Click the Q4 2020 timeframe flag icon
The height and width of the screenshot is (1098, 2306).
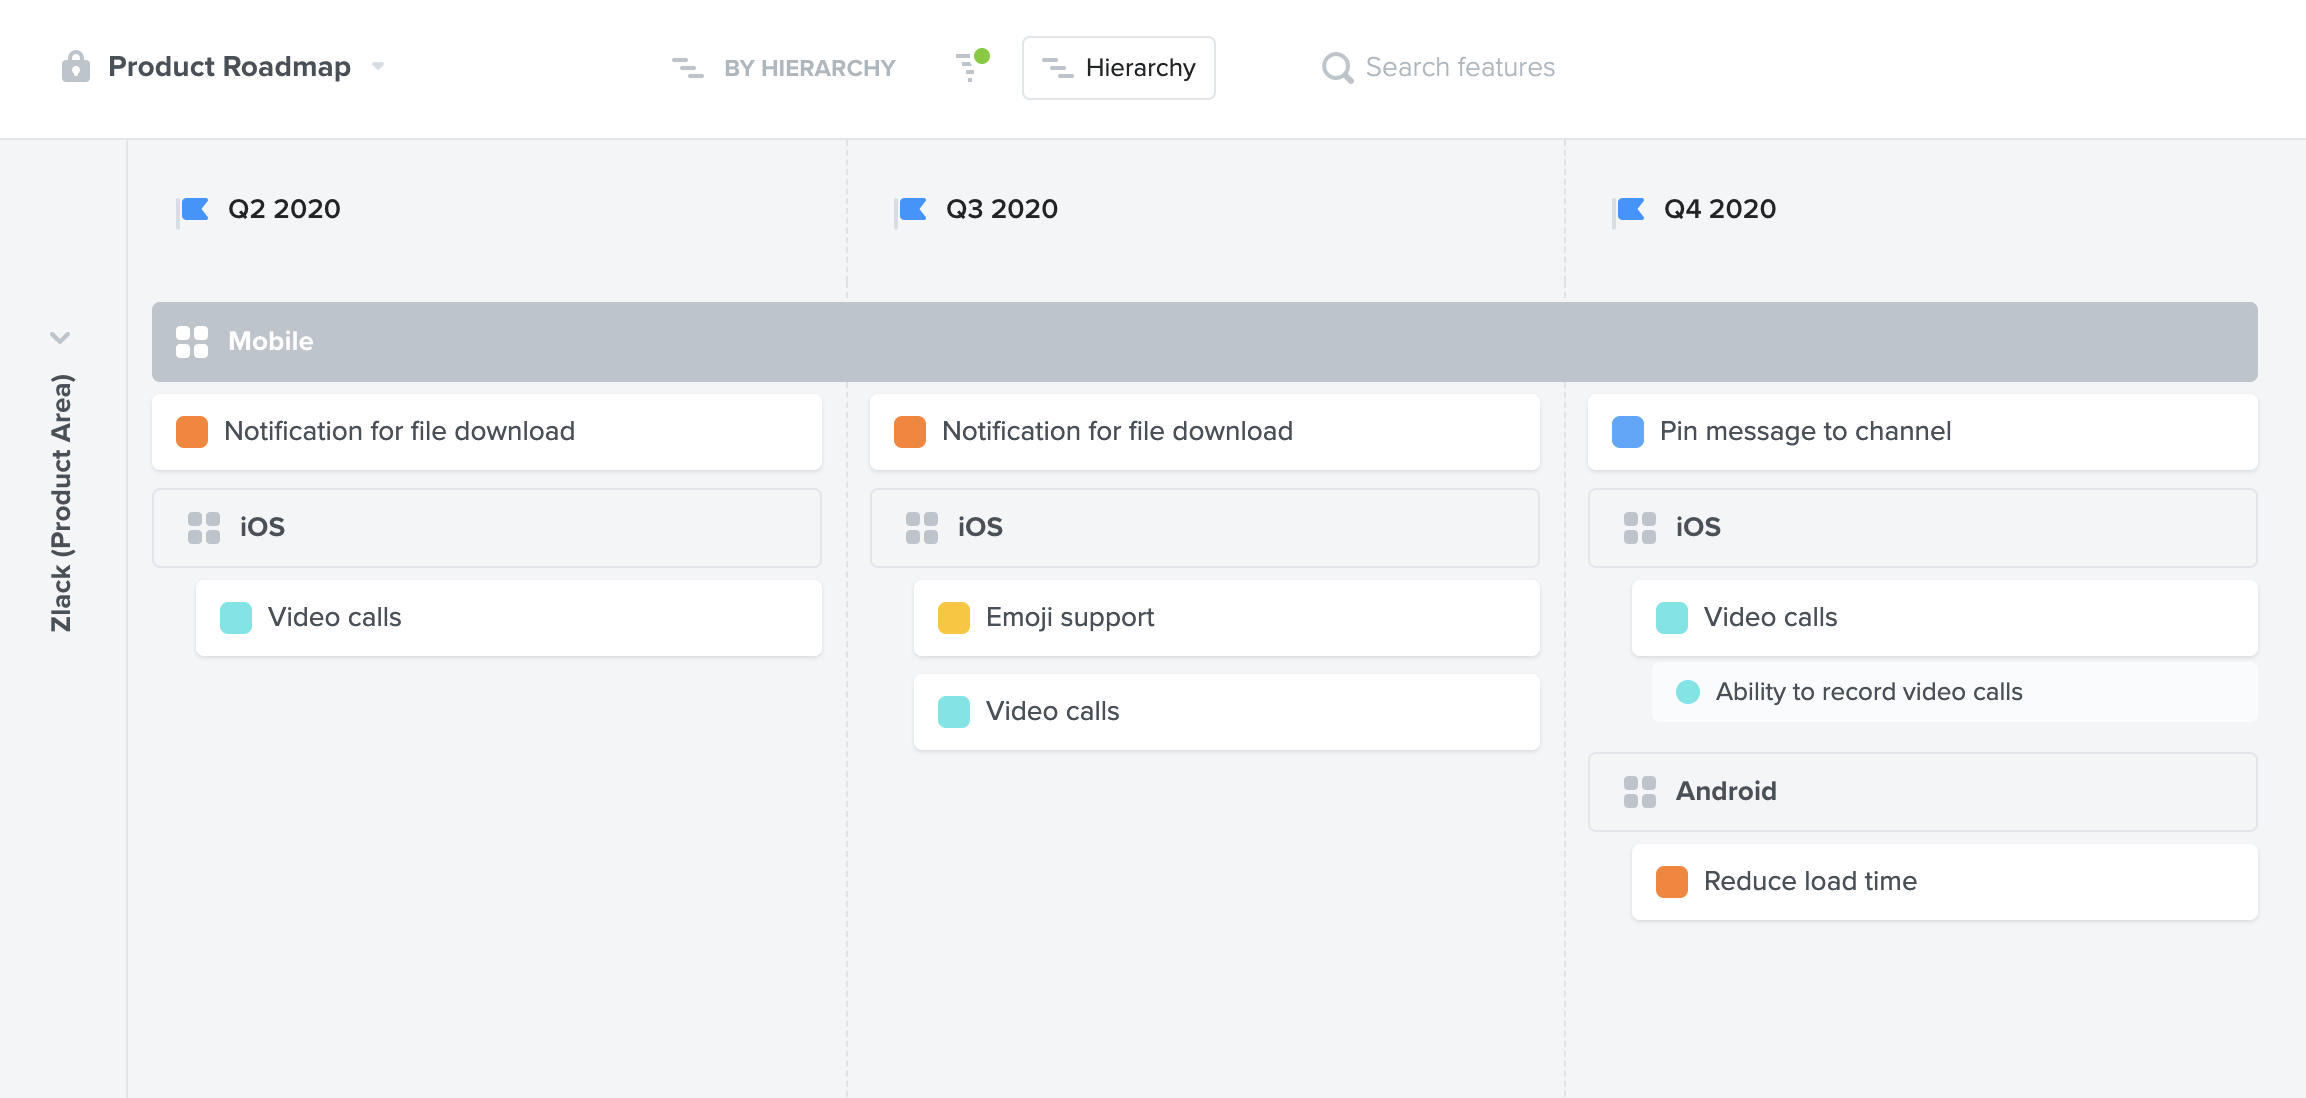[x=1631, y=209]
